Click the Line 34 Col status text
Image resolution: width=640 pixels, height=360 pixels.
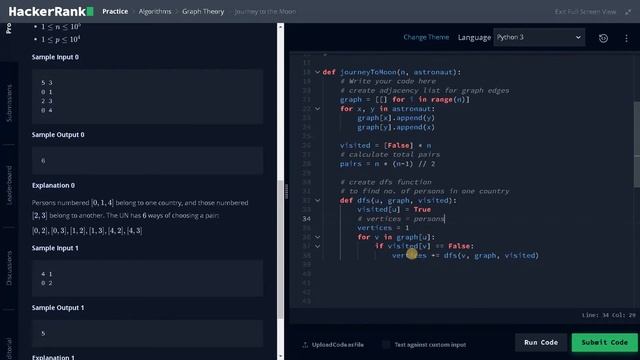[x=608, y=315]
